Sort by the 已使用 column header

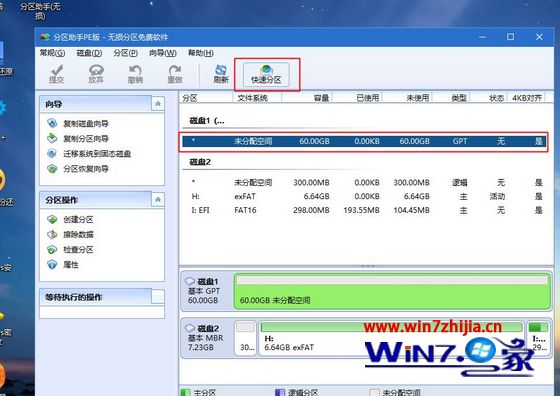coord(357,97)
